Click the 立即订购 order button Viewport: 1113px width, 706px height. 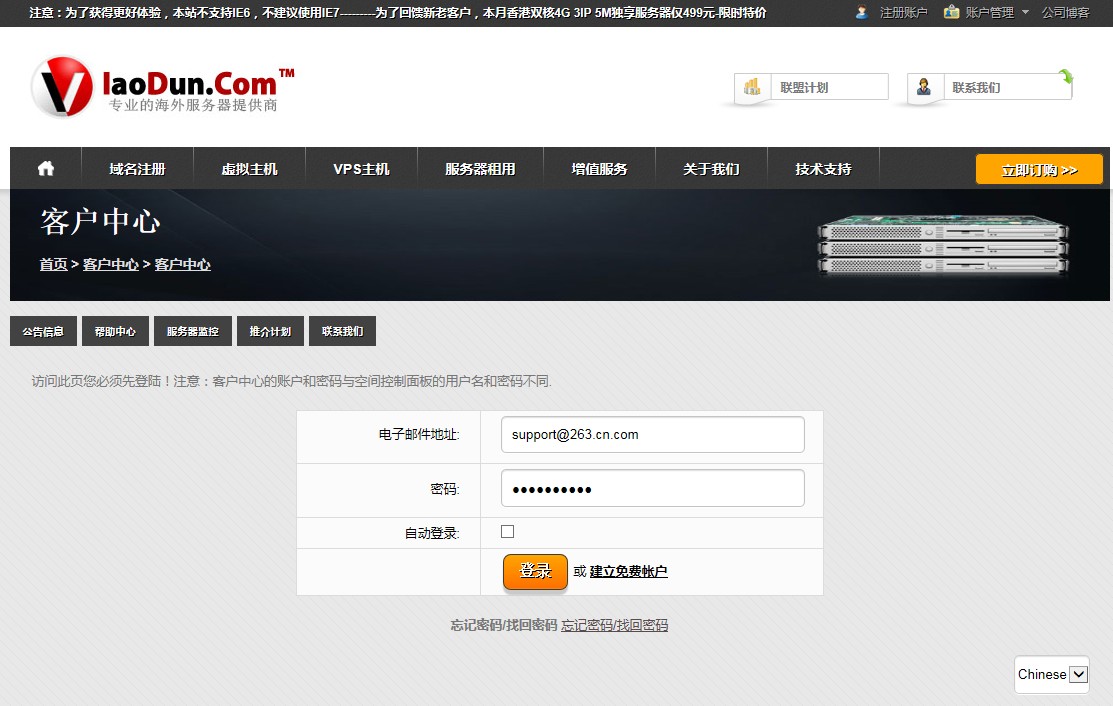(x=1039, y=170)
